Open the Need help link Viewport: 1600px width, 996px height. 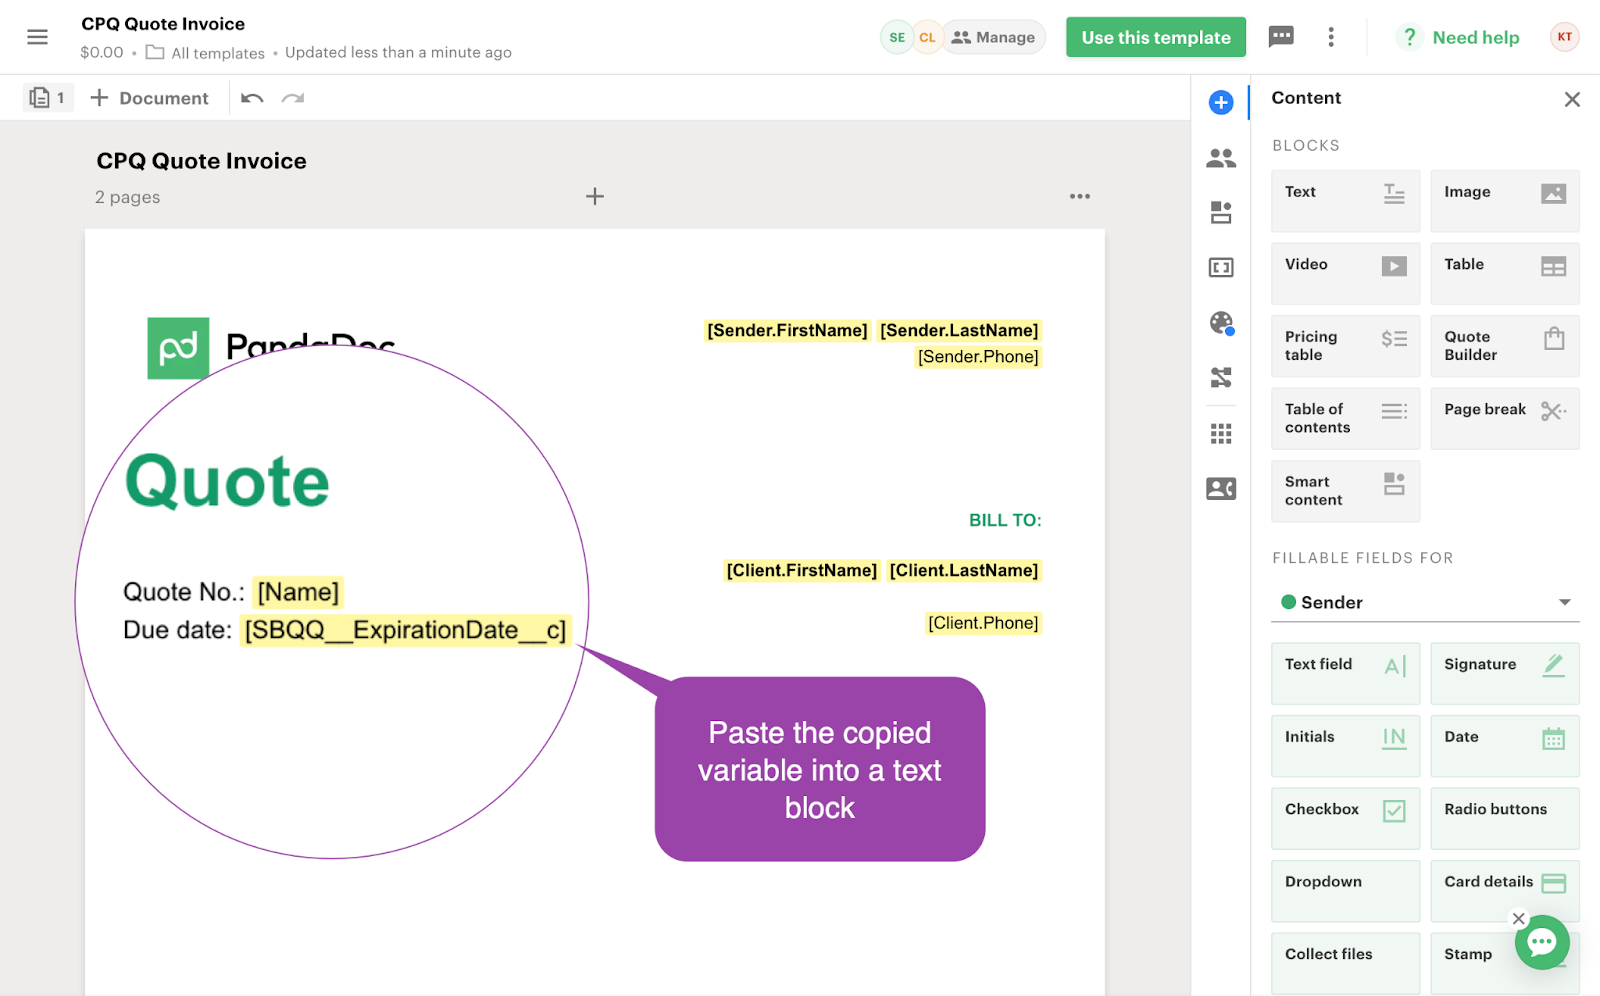1476,37
